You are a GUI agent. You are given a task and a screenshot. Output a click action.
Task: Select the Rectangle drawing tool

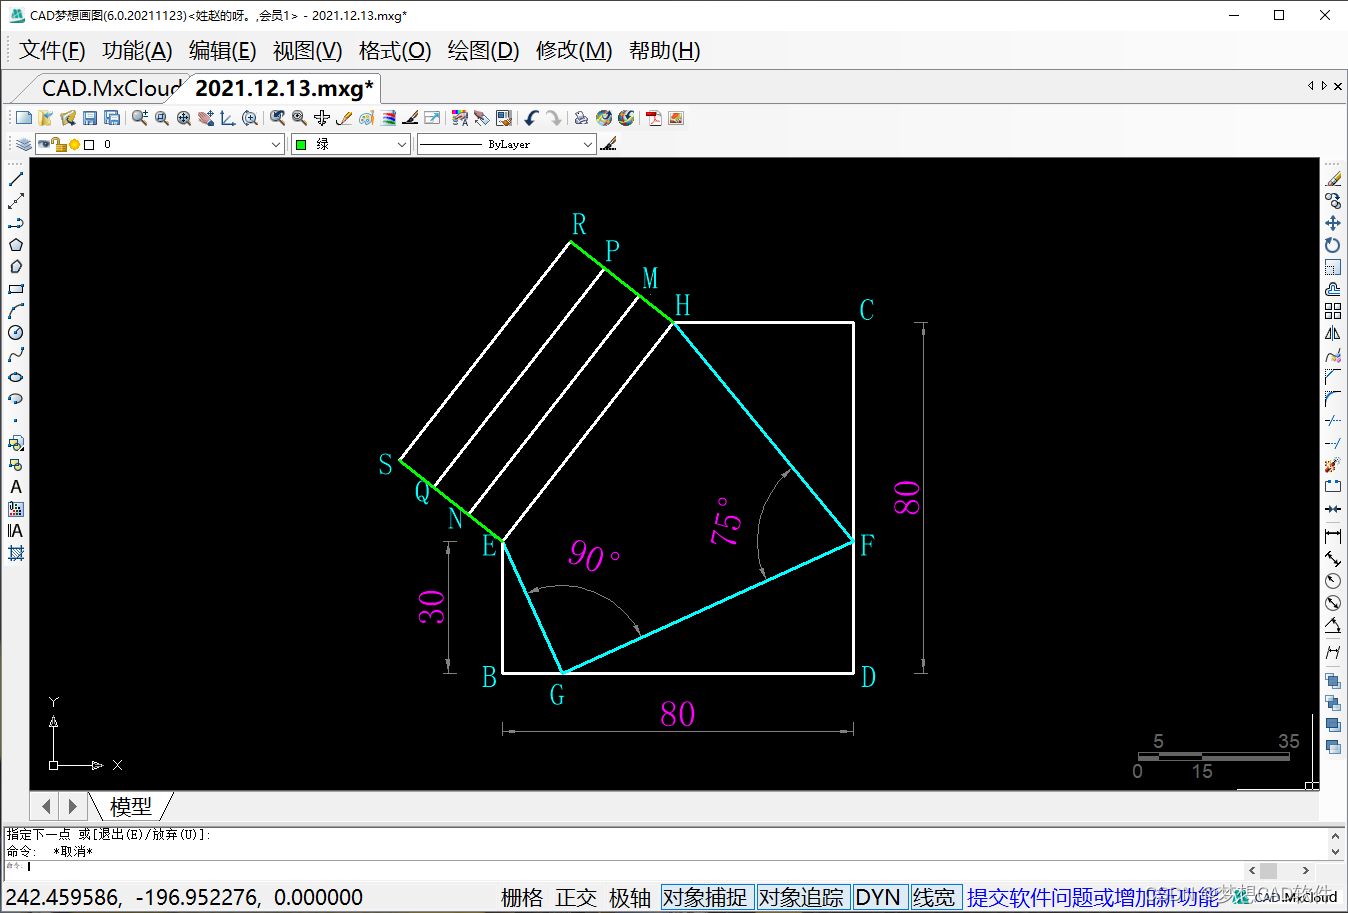click(x=16, y=289)
